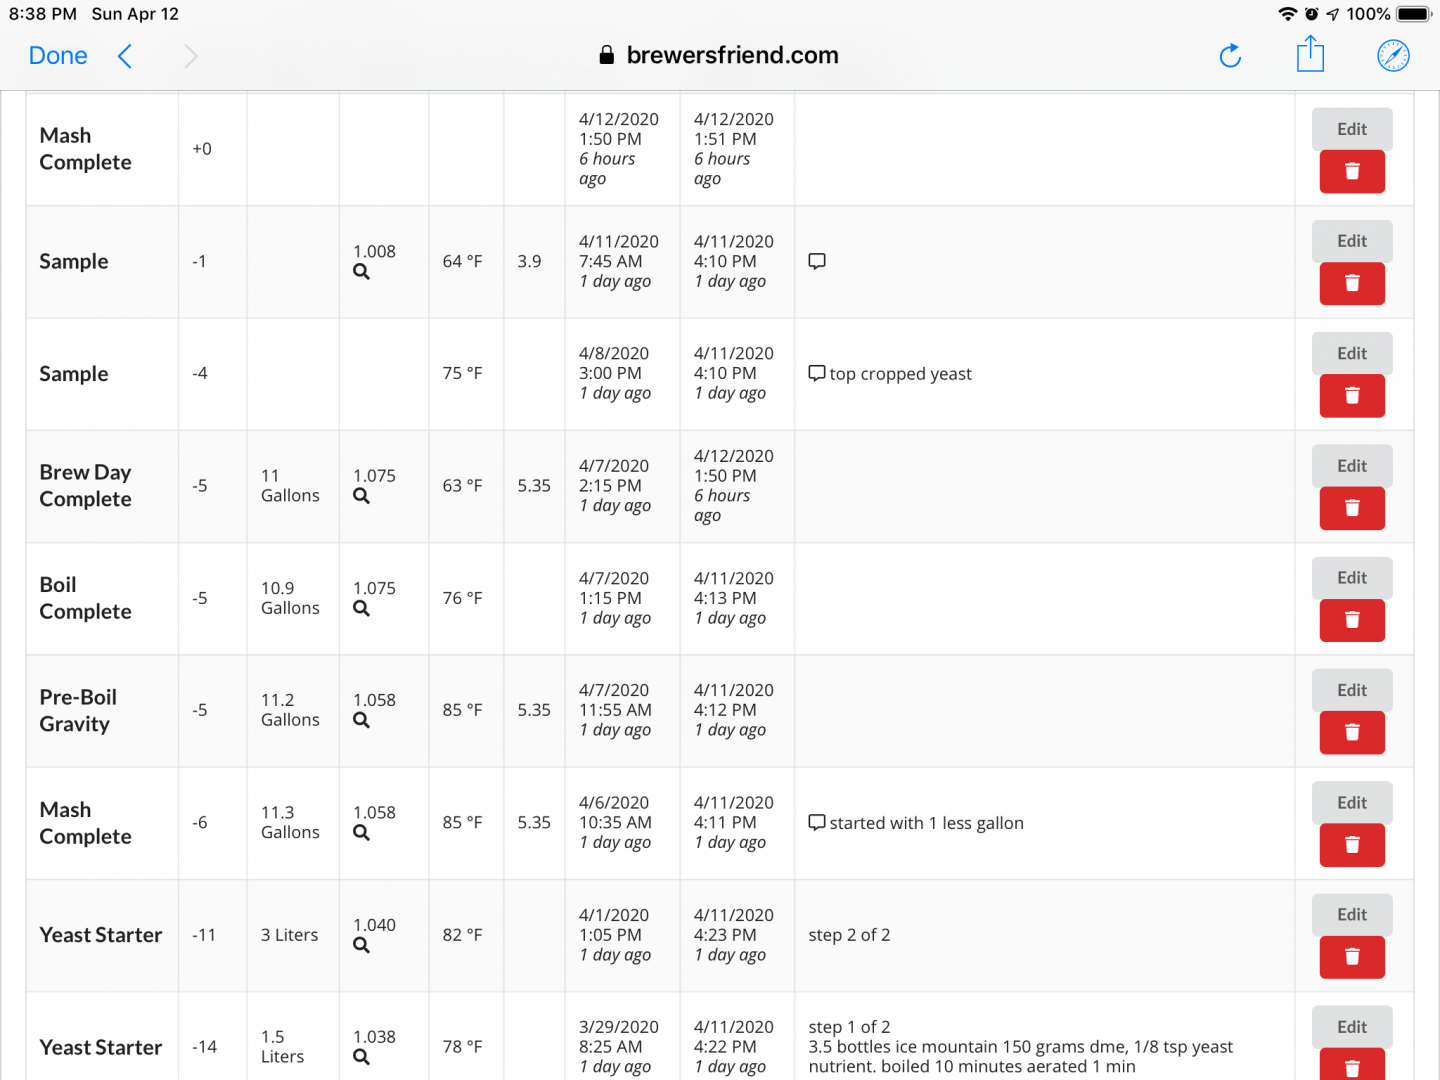
Task: Open comment icon beside 'started with 1 less gallon'
Action: pos(817,823)
